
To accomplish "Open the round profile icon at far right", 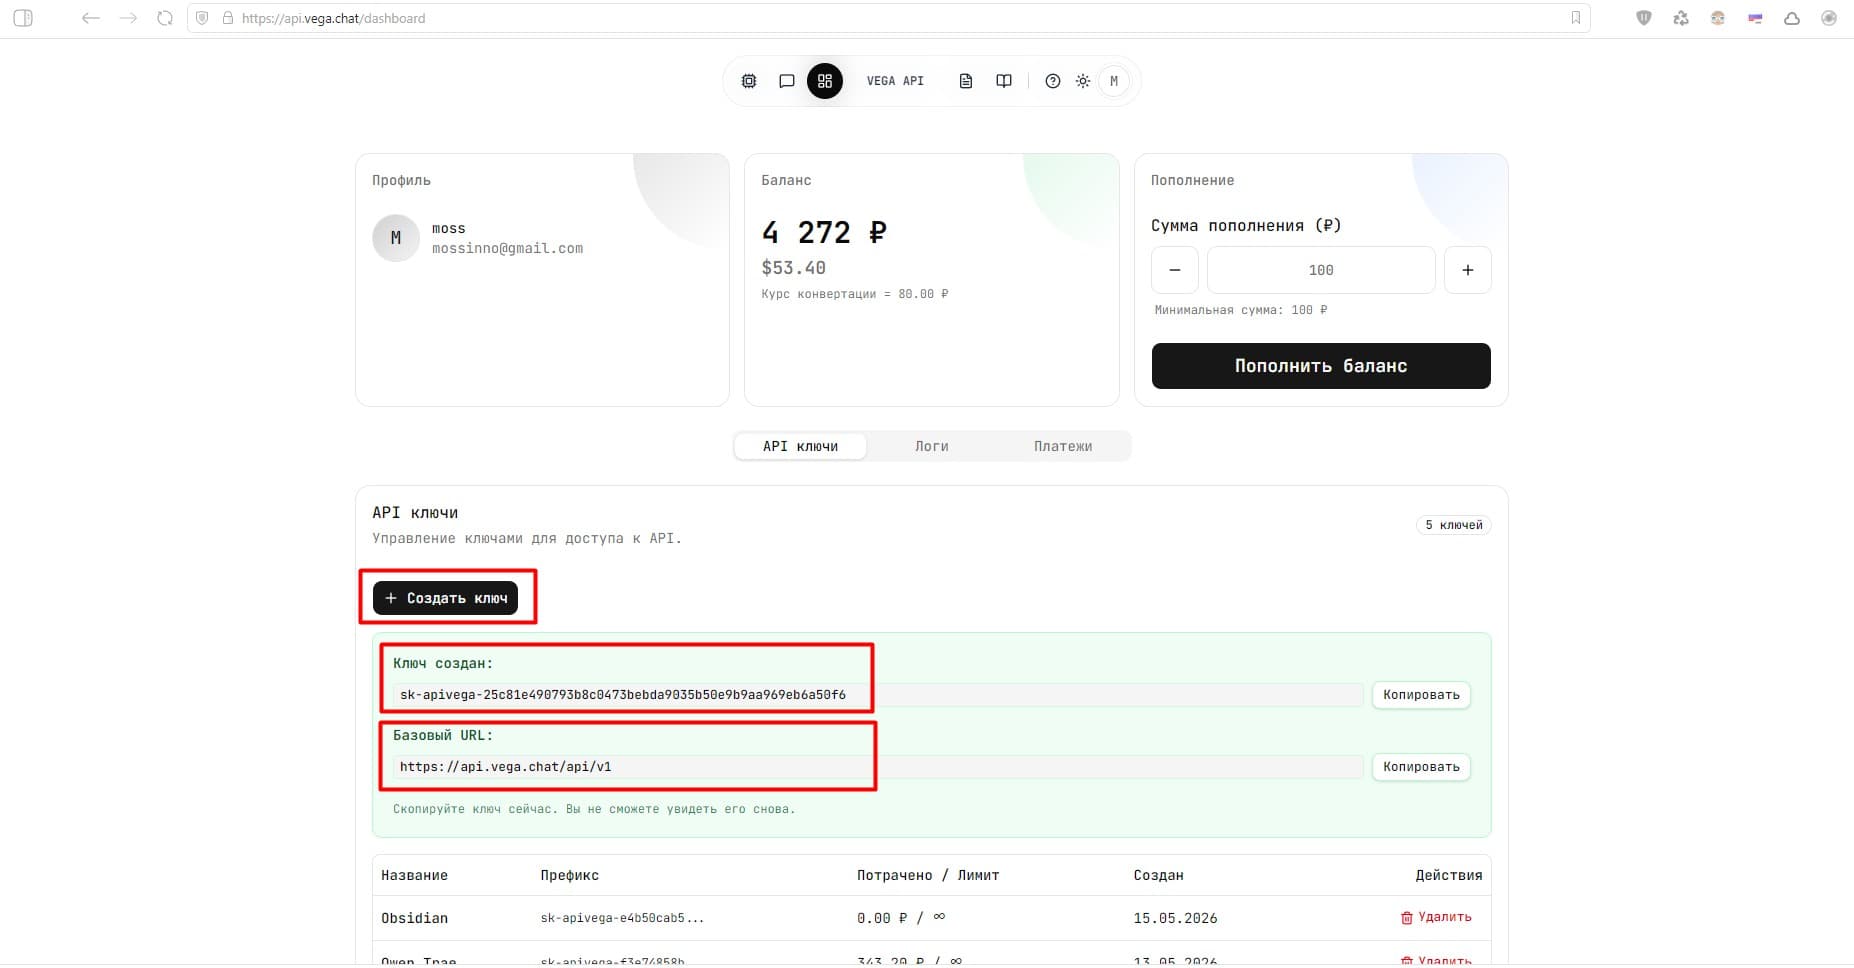I will pos(1829,18).
